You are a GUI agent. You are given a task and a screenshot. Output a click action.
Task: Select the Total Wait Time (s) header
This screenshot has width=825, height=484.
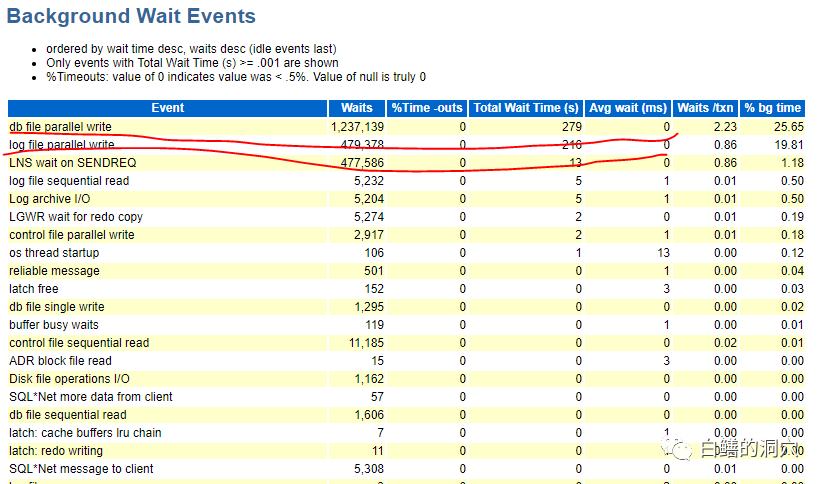(526, 108)
